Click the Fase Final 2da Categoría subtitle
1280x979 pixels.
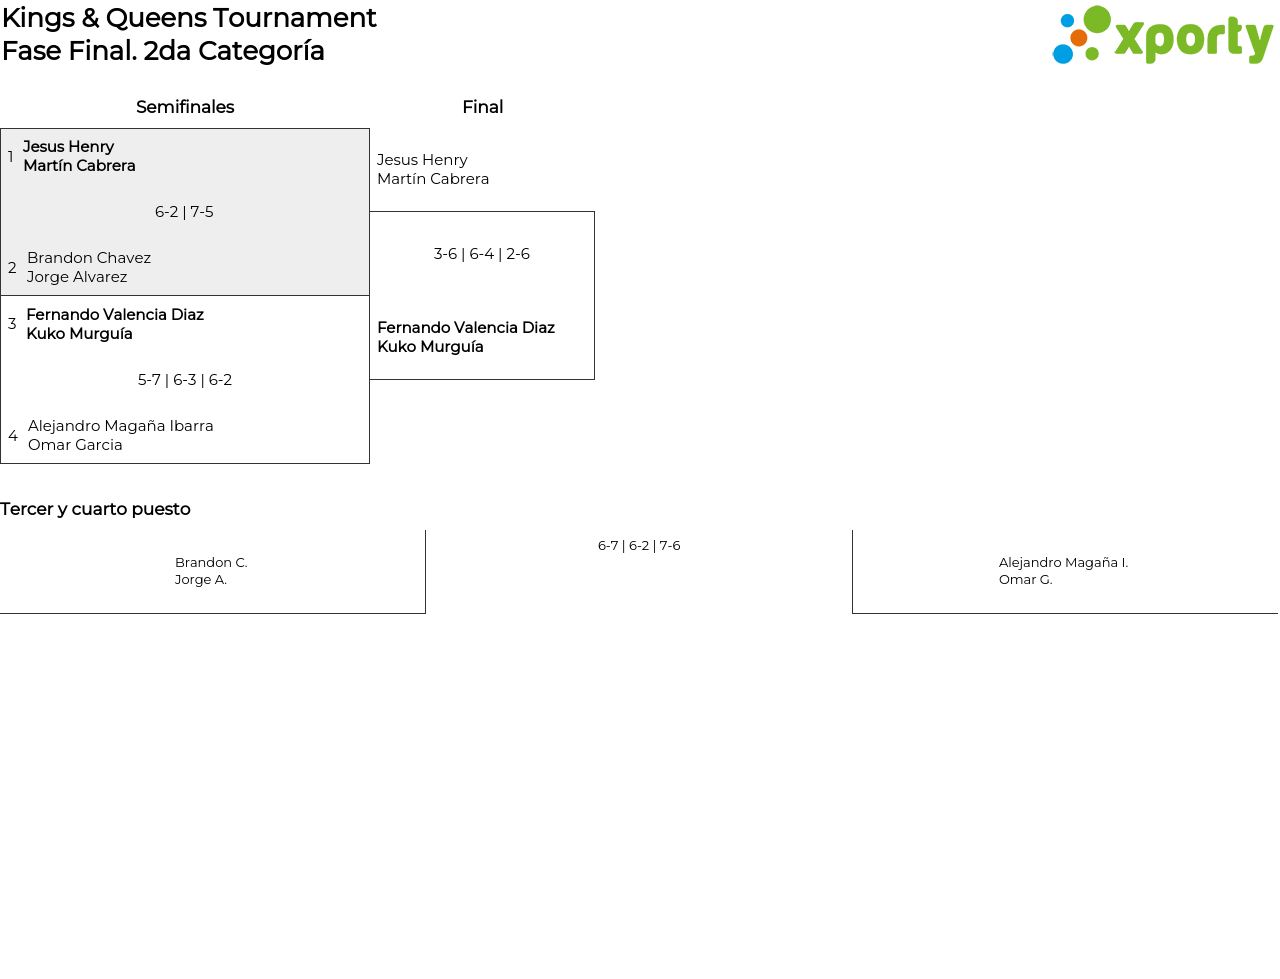(163, 51)
